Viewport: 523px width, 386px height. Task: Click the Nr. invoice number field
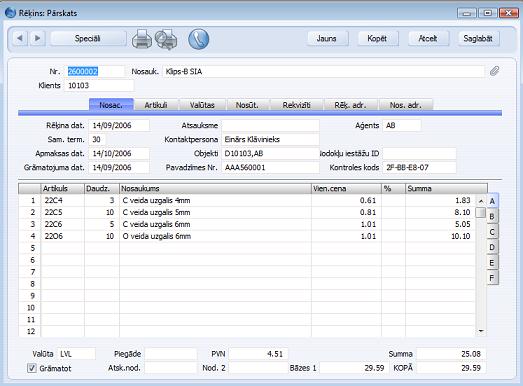pyautogui.click(x=95, y=71)
